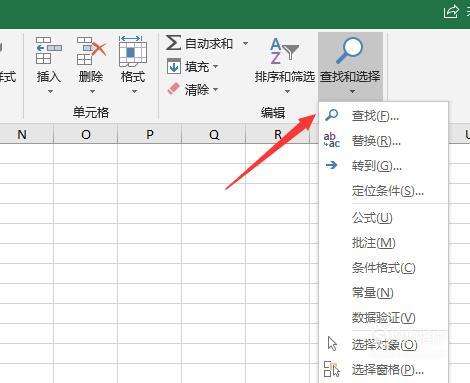Expand the 删除 dropdown arrow

pyautogui.click(x=92, y=91)
